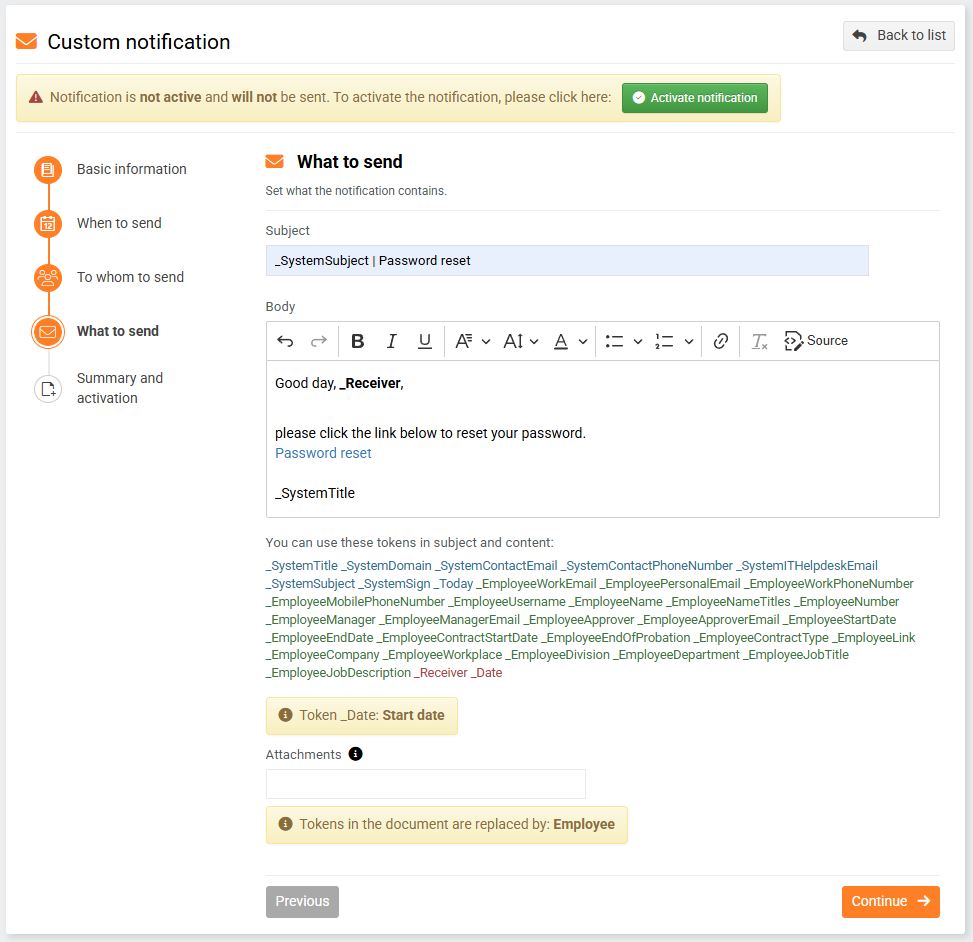
Task: Click the Remove Format icon
Action: coord(760,341)
